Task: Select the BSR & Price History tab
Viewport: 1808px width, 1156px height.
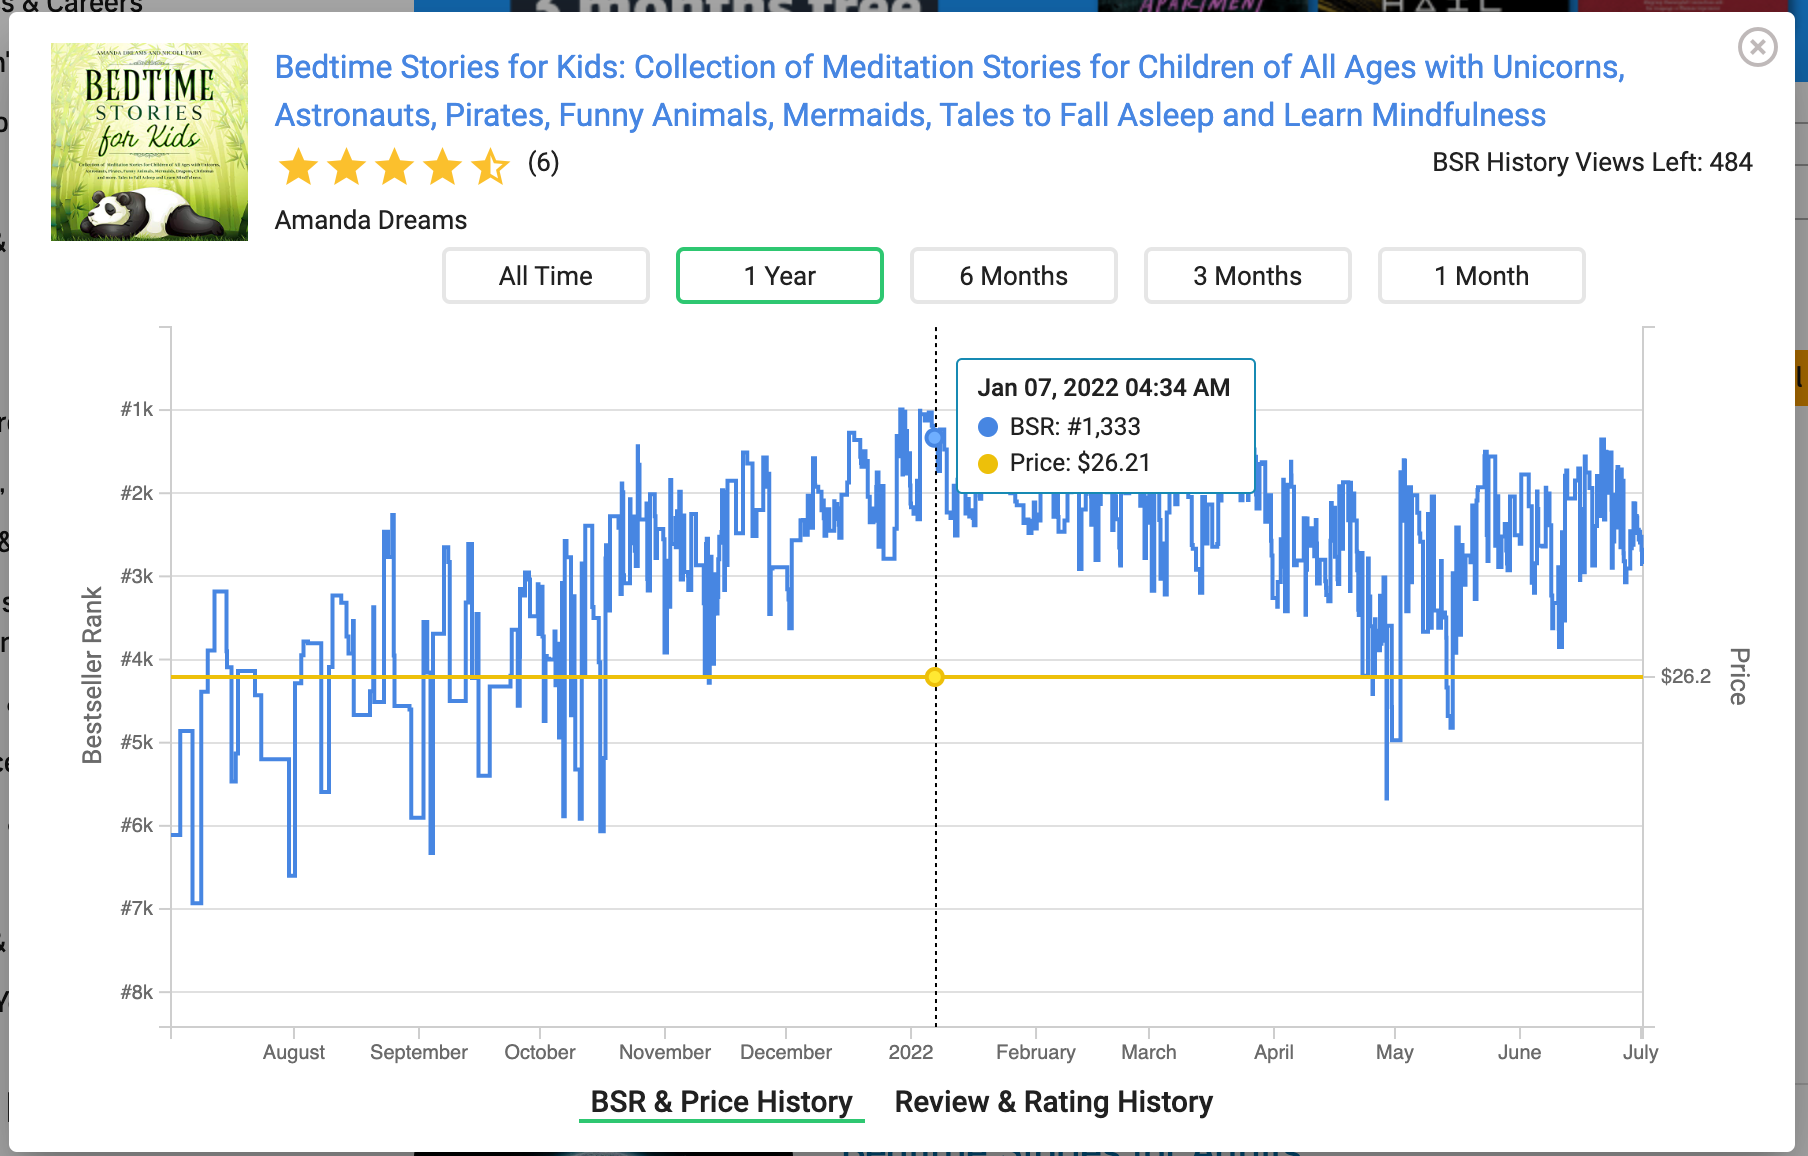Action: (721, 1101)
